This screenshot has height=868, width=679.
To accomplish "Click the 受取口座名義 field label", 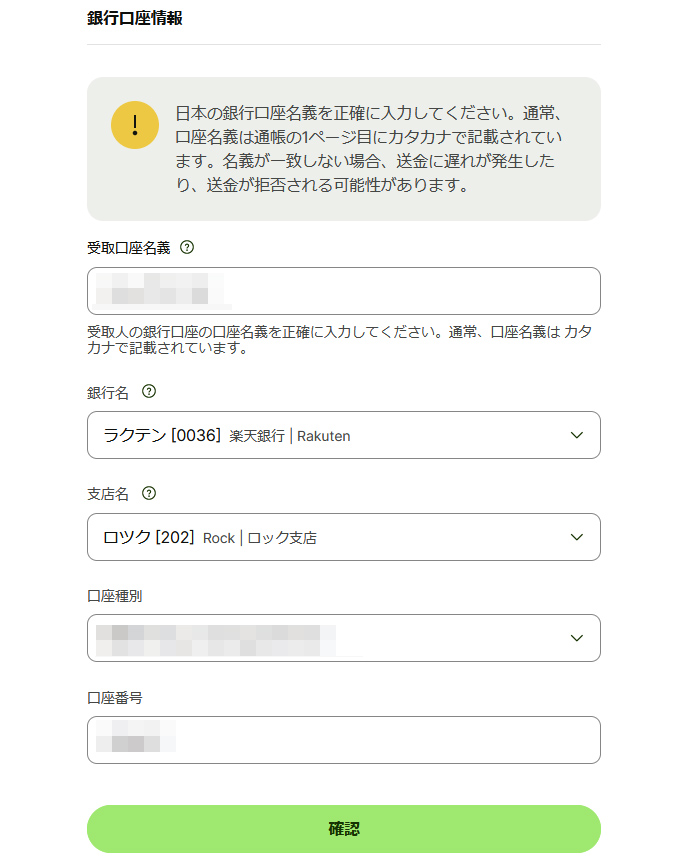I will 129,248.
